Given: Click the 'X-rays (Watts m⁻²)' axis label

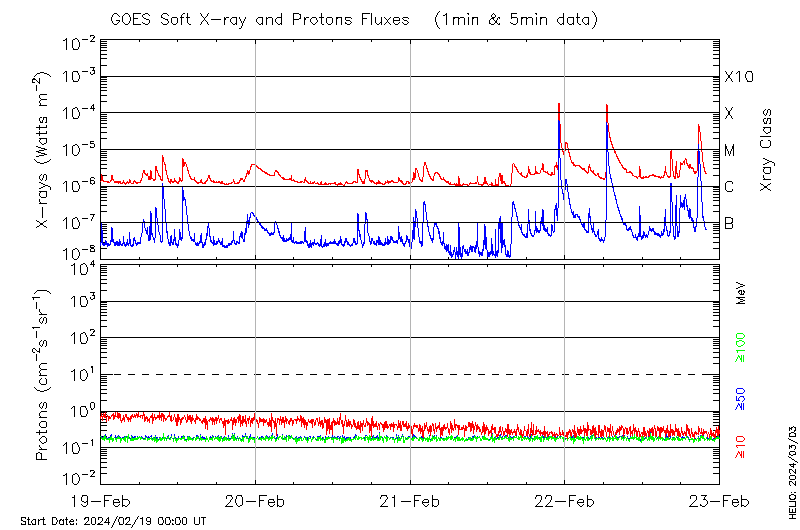Looking at the screenshot, I should point(43,150).
